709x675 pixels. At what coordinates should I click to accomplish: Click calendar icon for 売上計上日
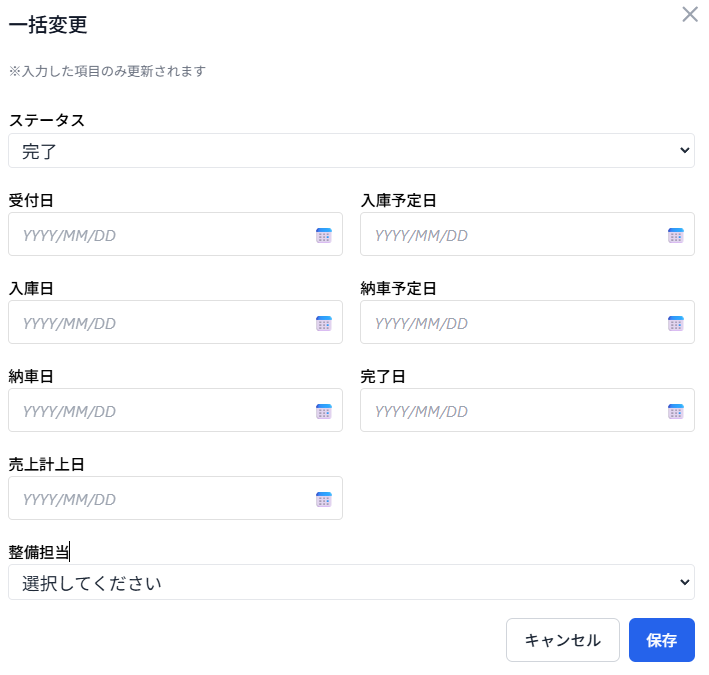tap(323, 499)
